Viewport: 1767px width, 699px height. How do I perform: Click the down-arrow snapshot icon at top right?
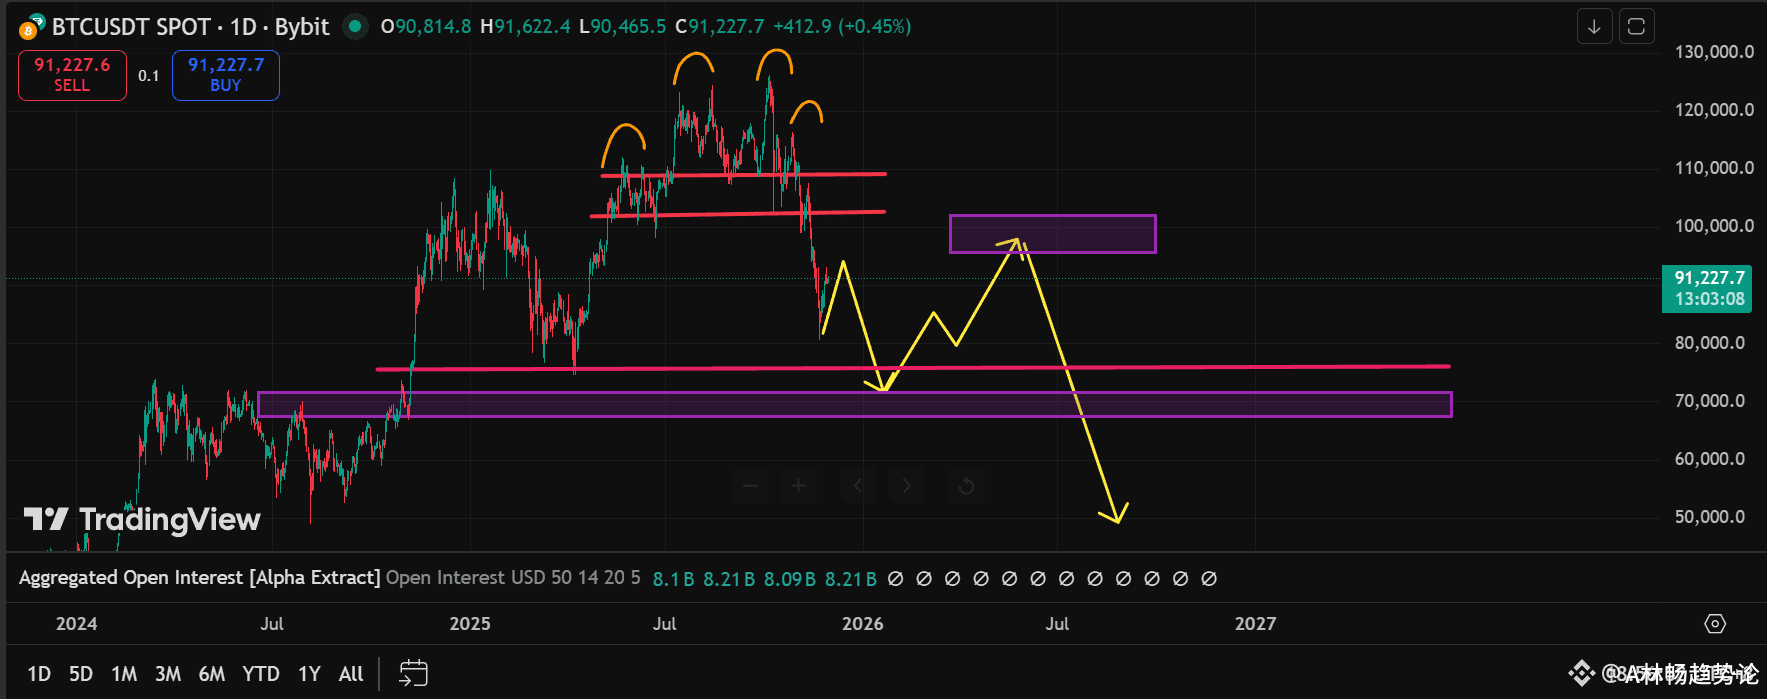[1594, 27]
